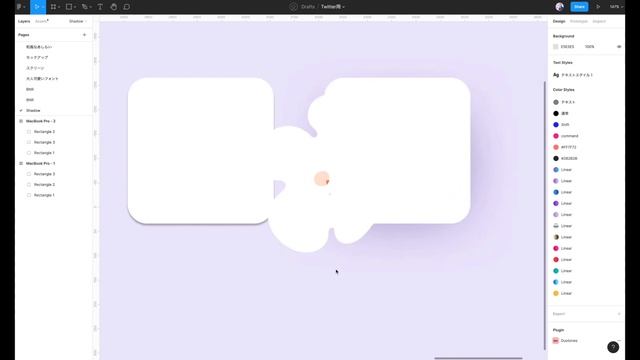Select the Text tool

100,7
